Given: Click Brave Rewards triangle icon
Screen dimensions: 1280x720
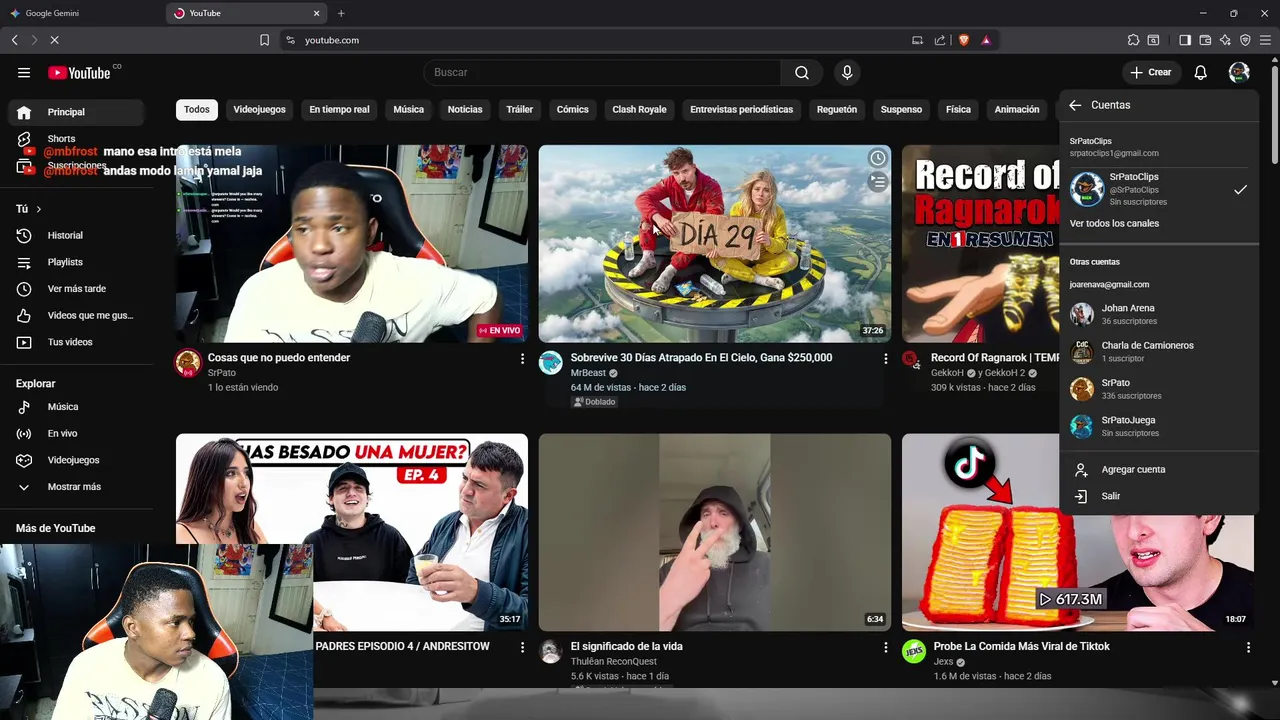Looking at the screenshot, I should [986, 40].
